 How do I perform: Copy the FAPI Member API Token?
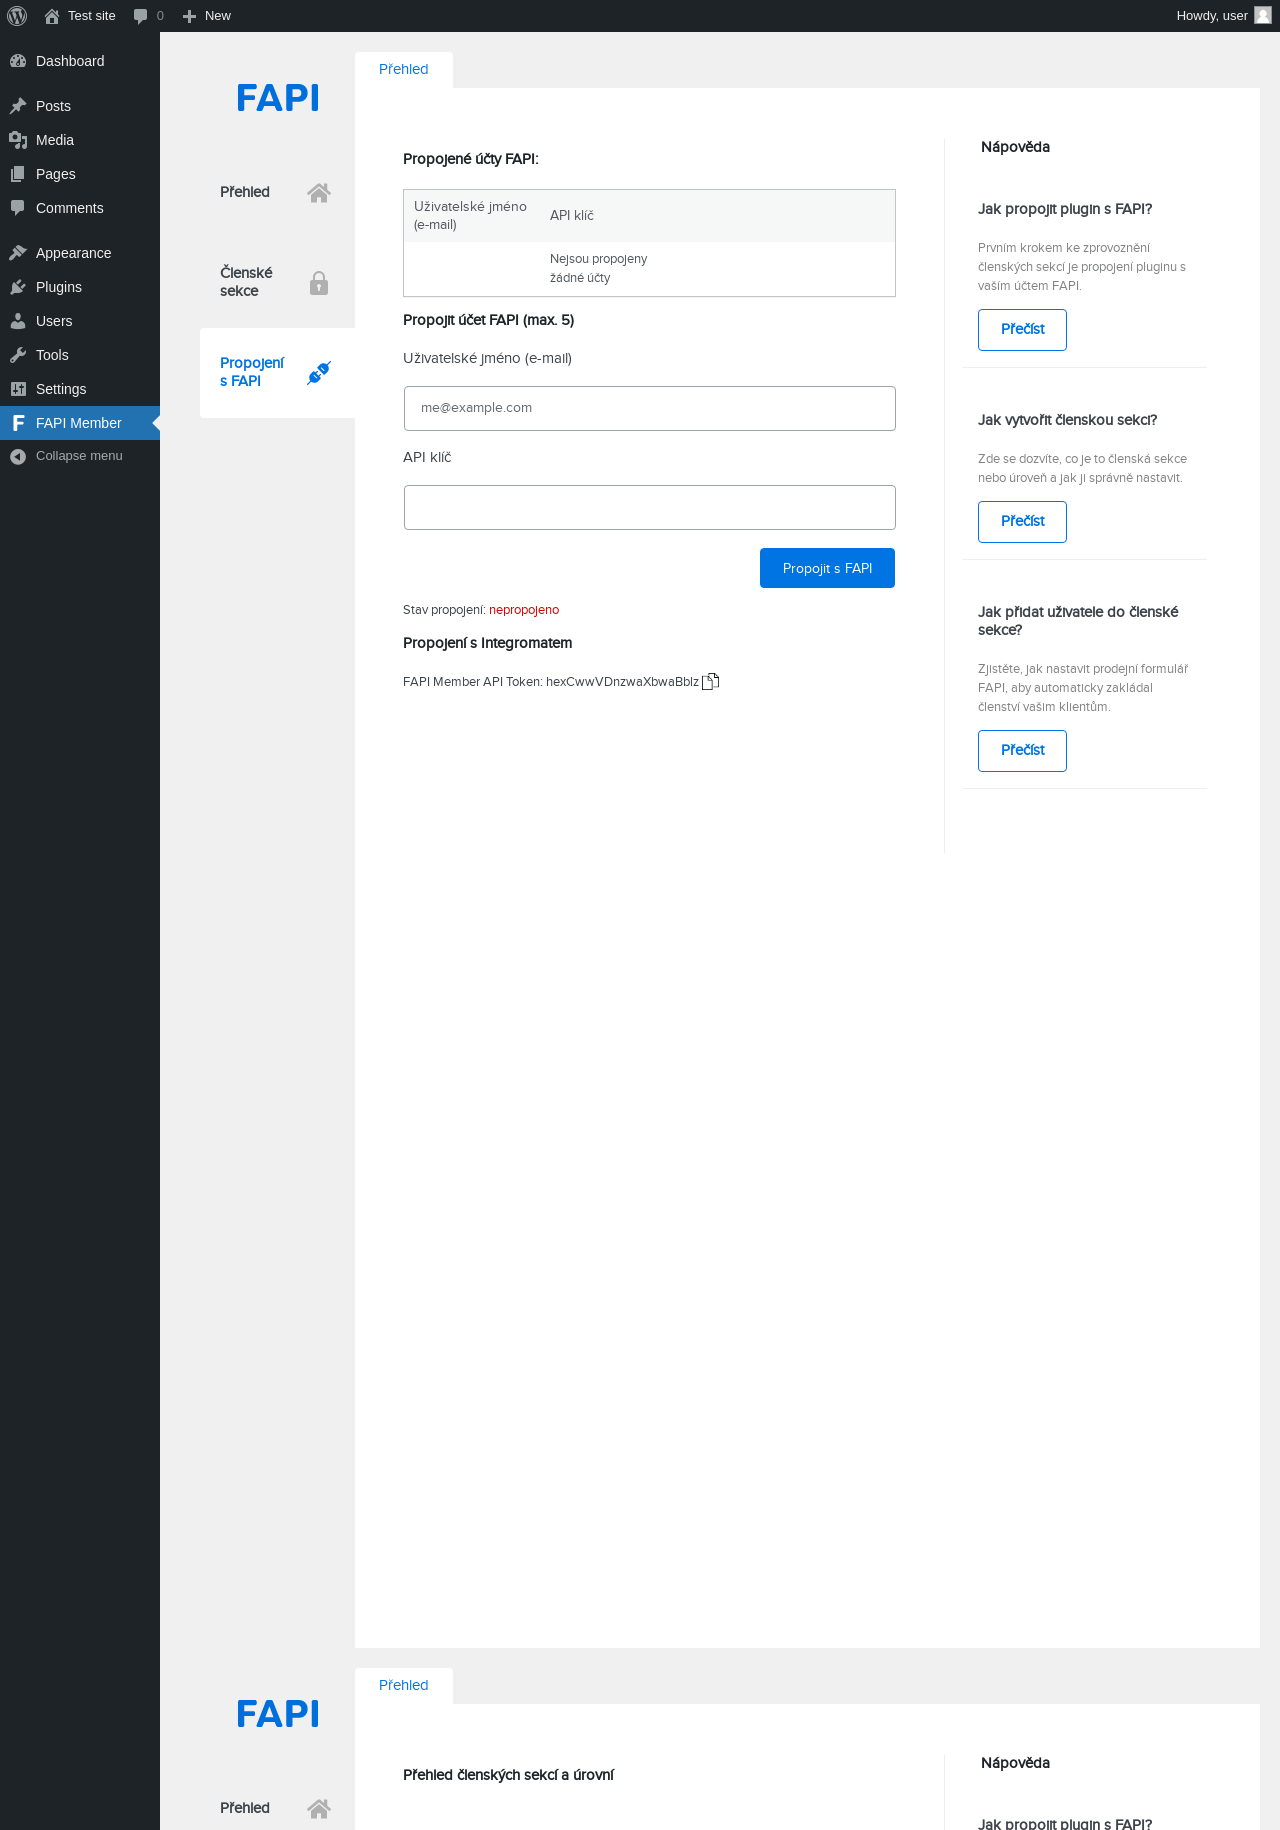coord(711,681)
